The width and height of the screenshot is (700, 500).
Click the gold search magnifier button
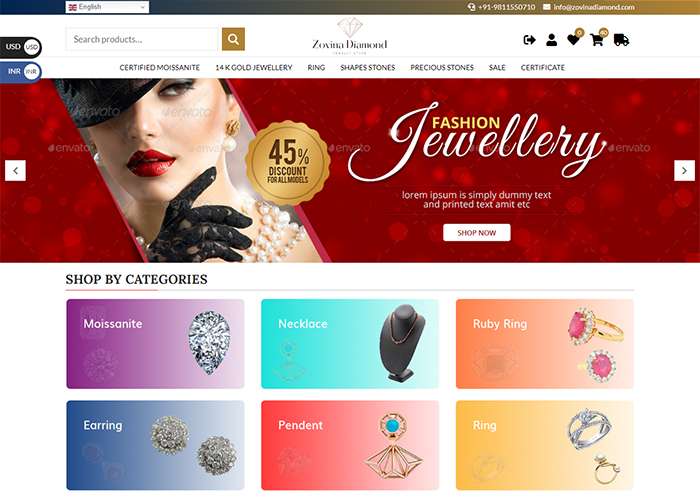[233, 39]
